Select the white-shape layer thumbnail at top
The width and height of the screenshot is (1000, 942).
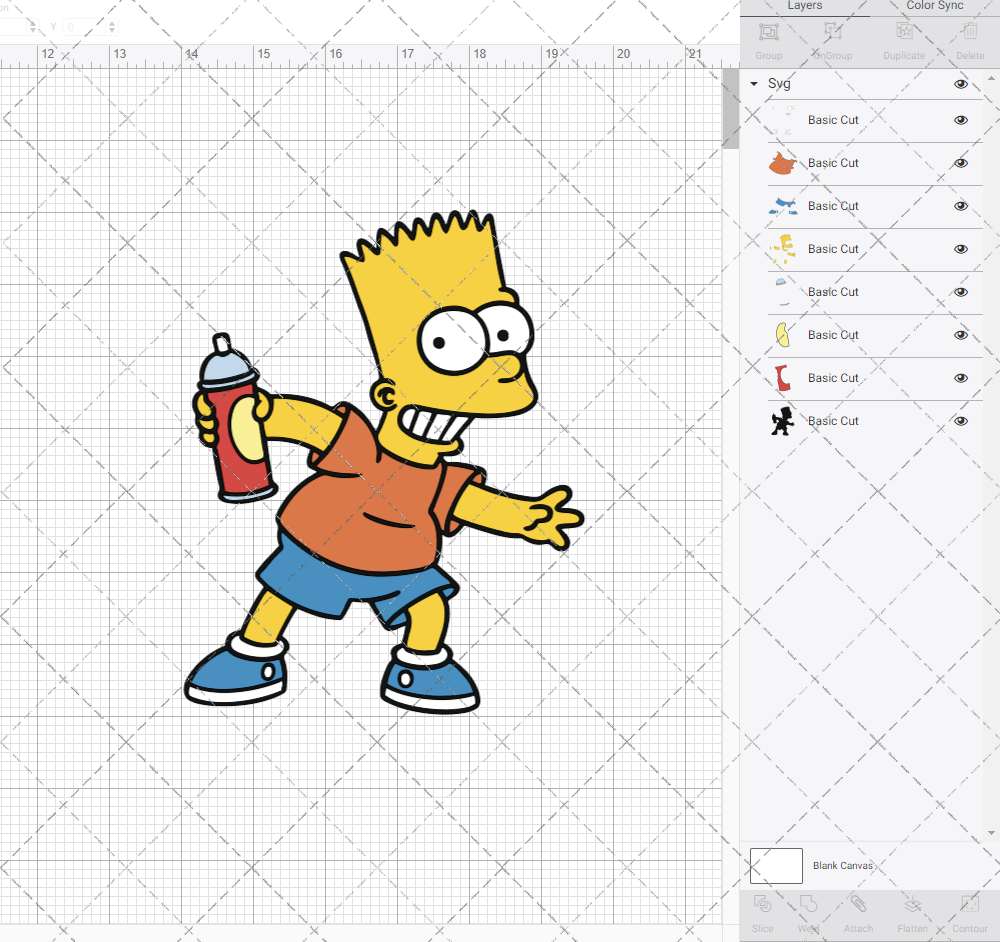[782, 120]
